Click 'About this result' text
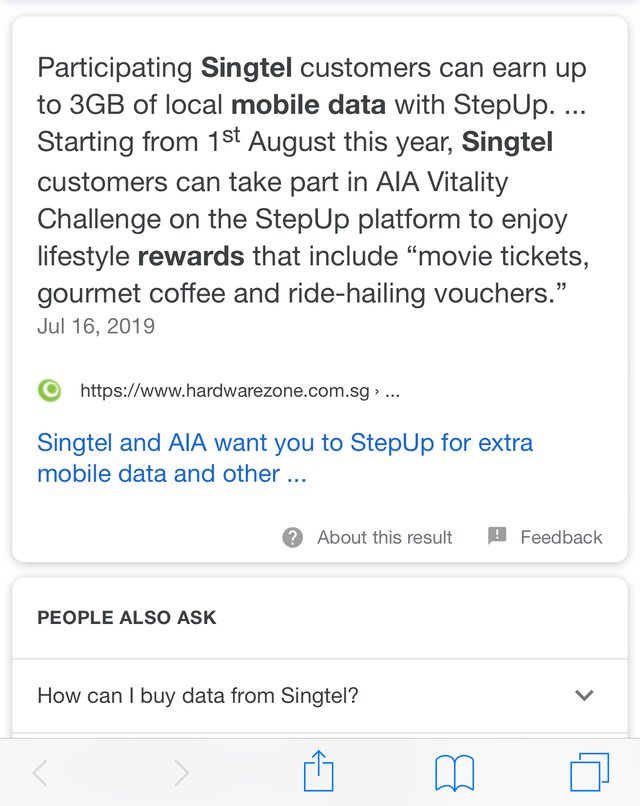 [385, 537]
